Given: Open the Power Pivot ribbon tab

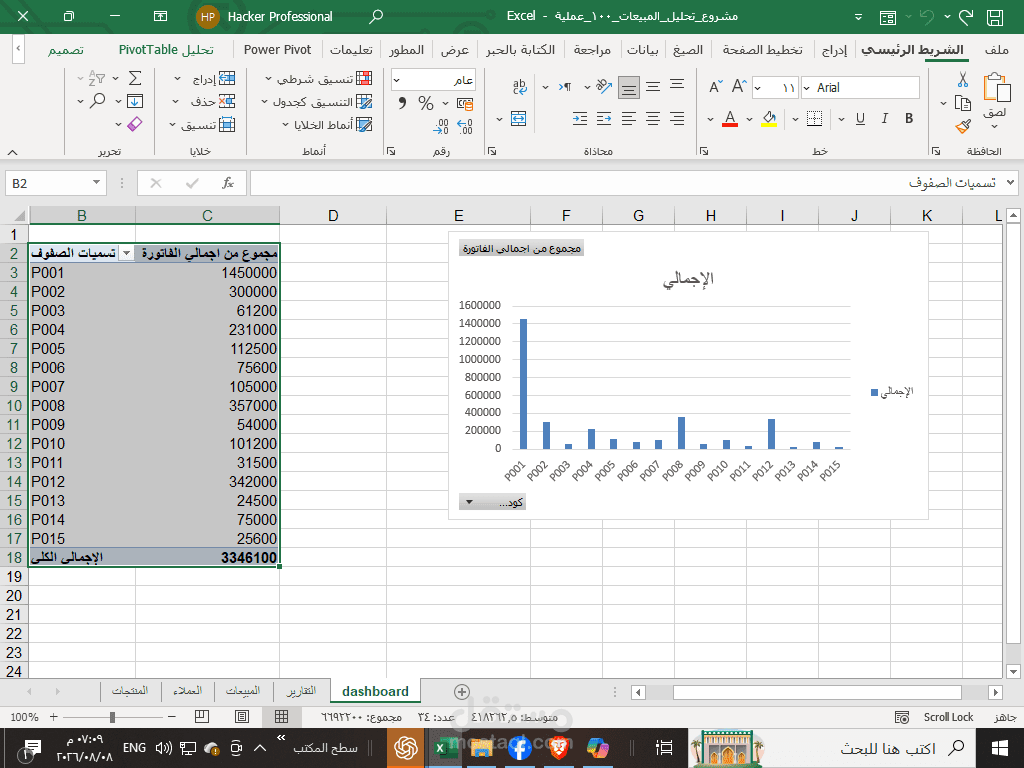Looking at the screenshot, I should click(278, 50).
